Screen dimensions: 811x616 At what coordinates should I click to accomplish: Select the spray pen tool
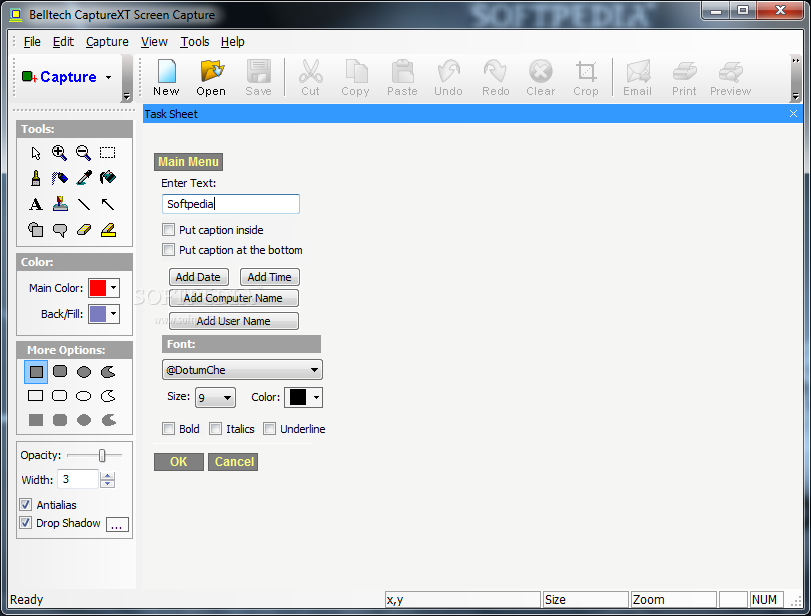[x=59, y=178]
